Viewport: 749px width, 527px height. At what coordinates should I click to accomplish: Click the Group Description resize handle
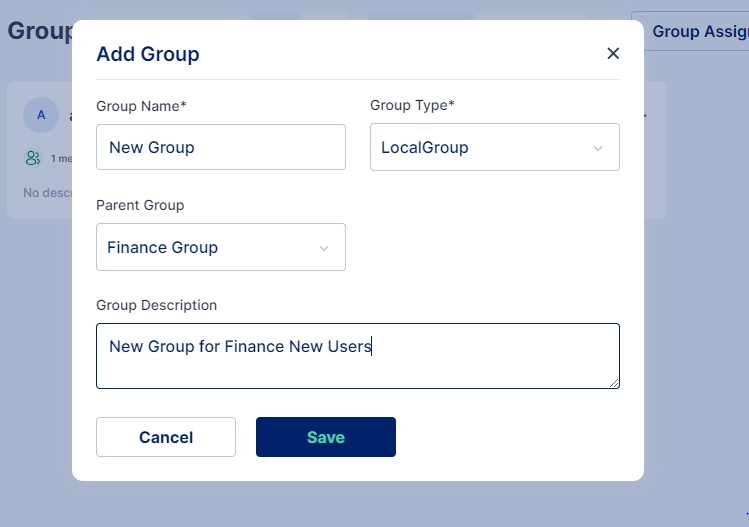pyautogui.click(x=614, y=382)
